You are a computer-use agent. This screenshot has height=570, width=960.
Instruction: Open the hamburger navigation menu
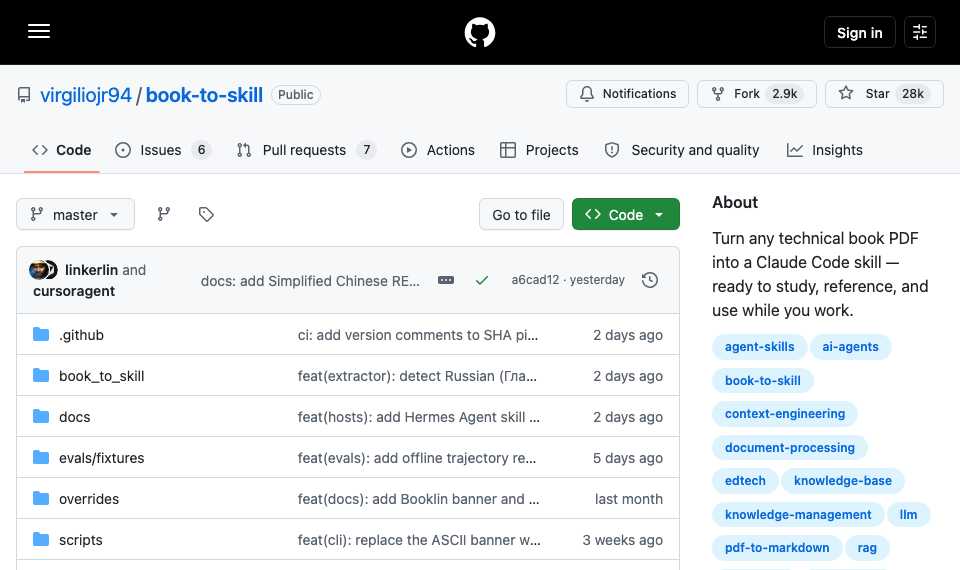point(39,31)
